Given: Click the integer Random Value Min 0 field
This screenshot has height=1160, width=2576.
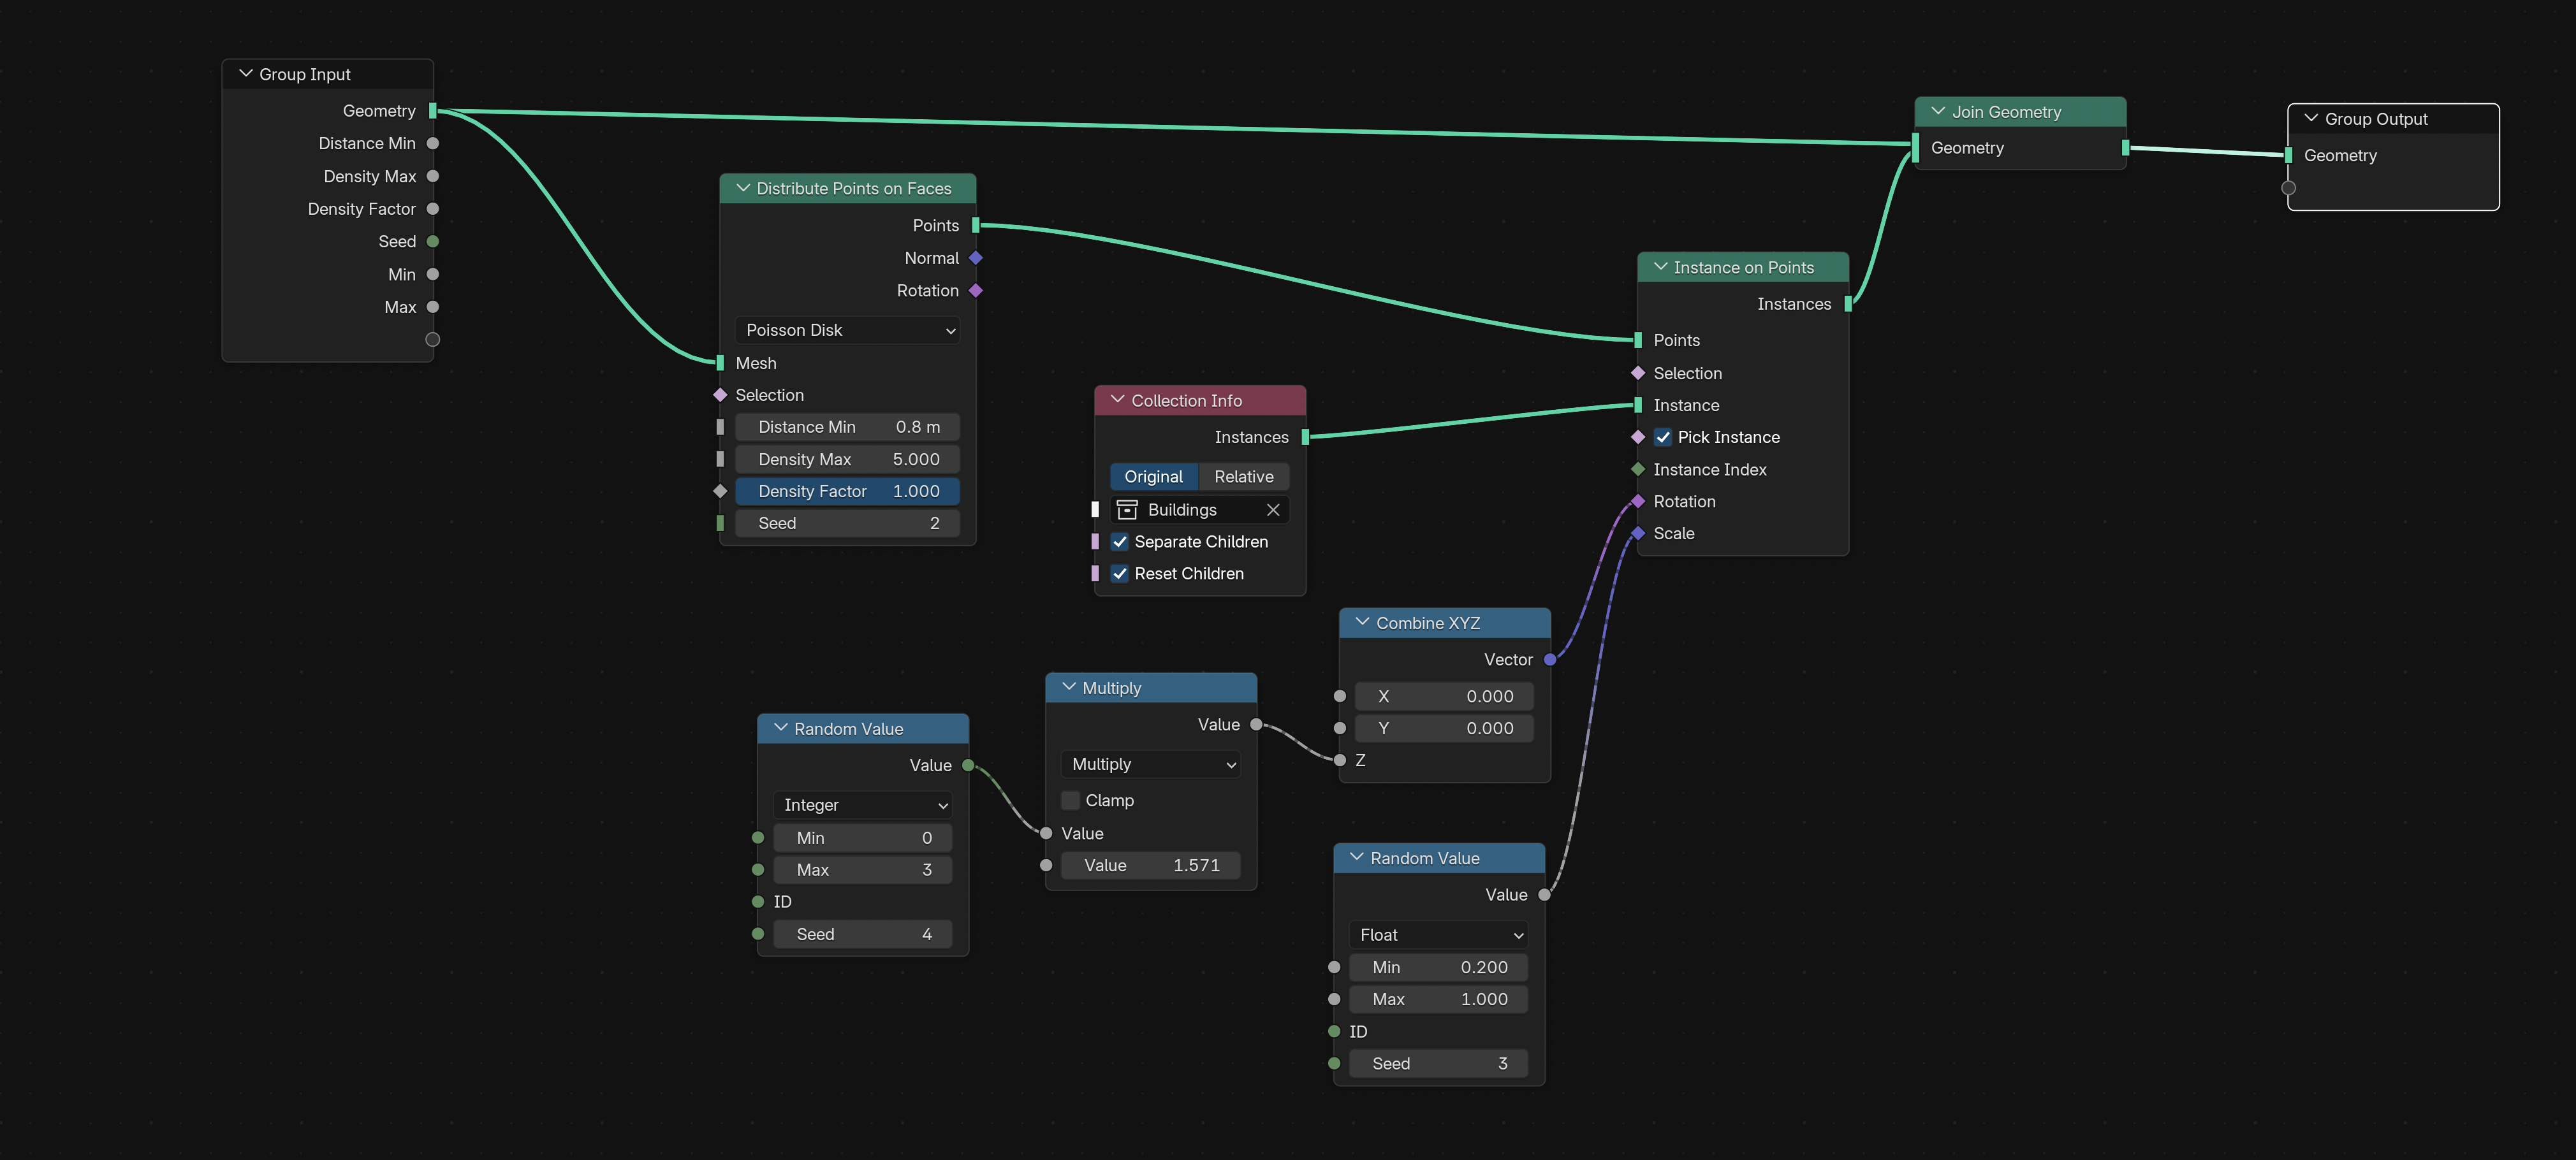Looking at the screenshot, I should (862, 838).
